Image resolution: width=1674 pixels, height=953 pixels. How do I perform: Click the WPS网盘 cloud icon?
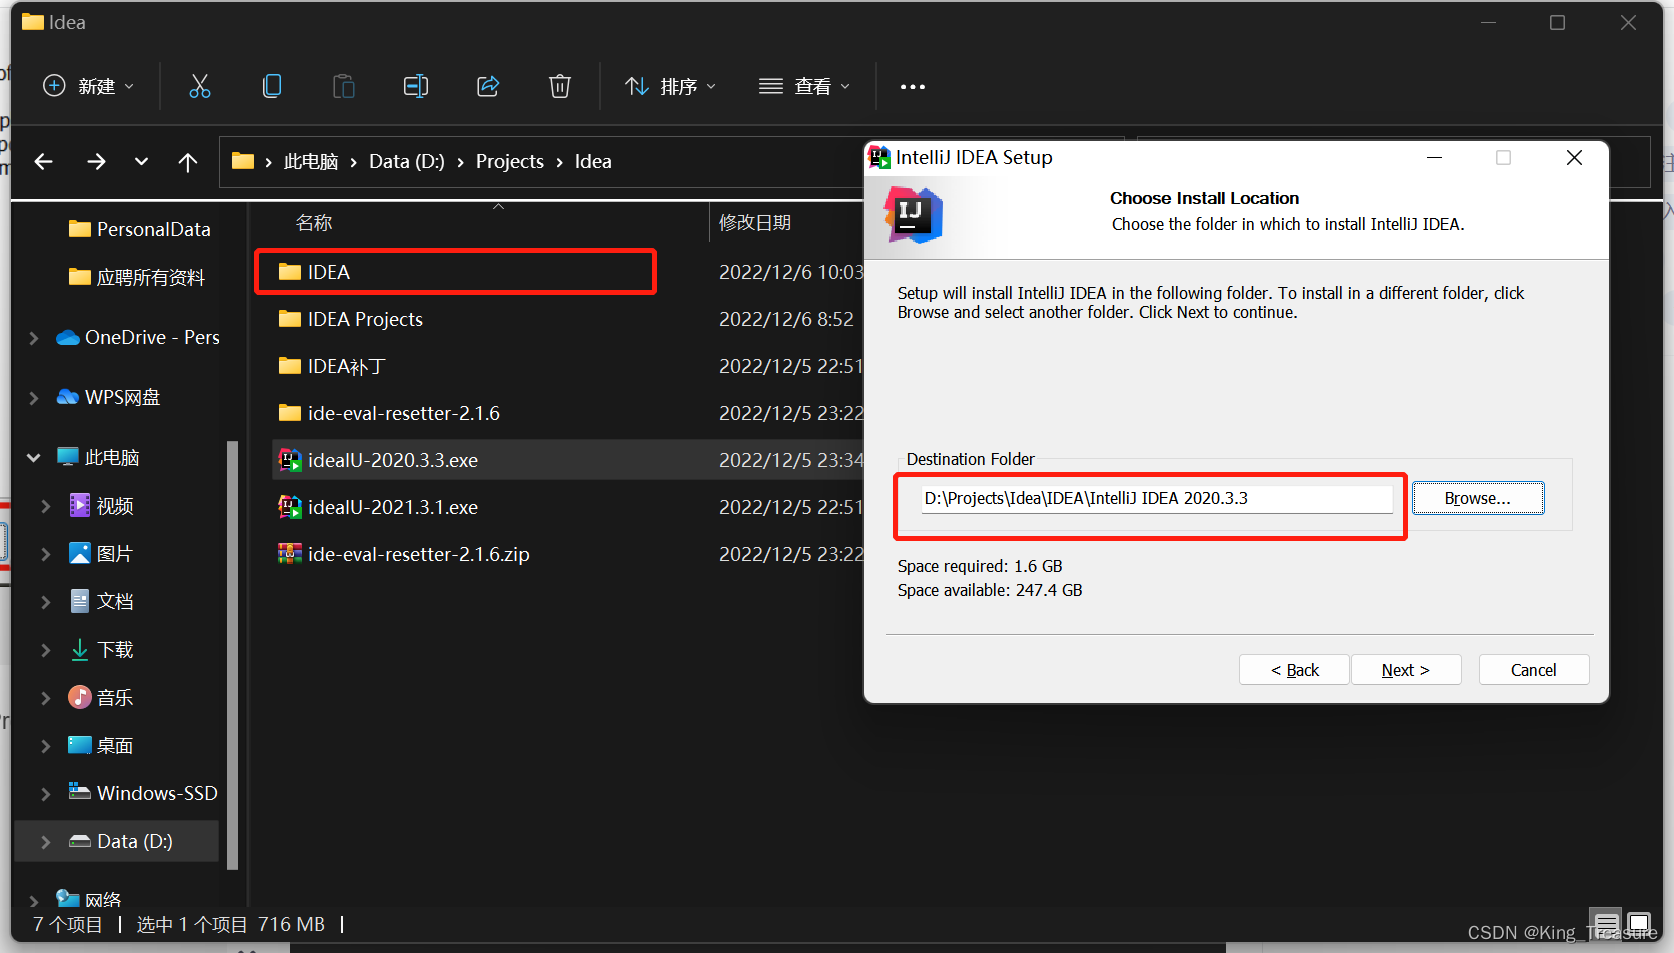pos(68,397)
